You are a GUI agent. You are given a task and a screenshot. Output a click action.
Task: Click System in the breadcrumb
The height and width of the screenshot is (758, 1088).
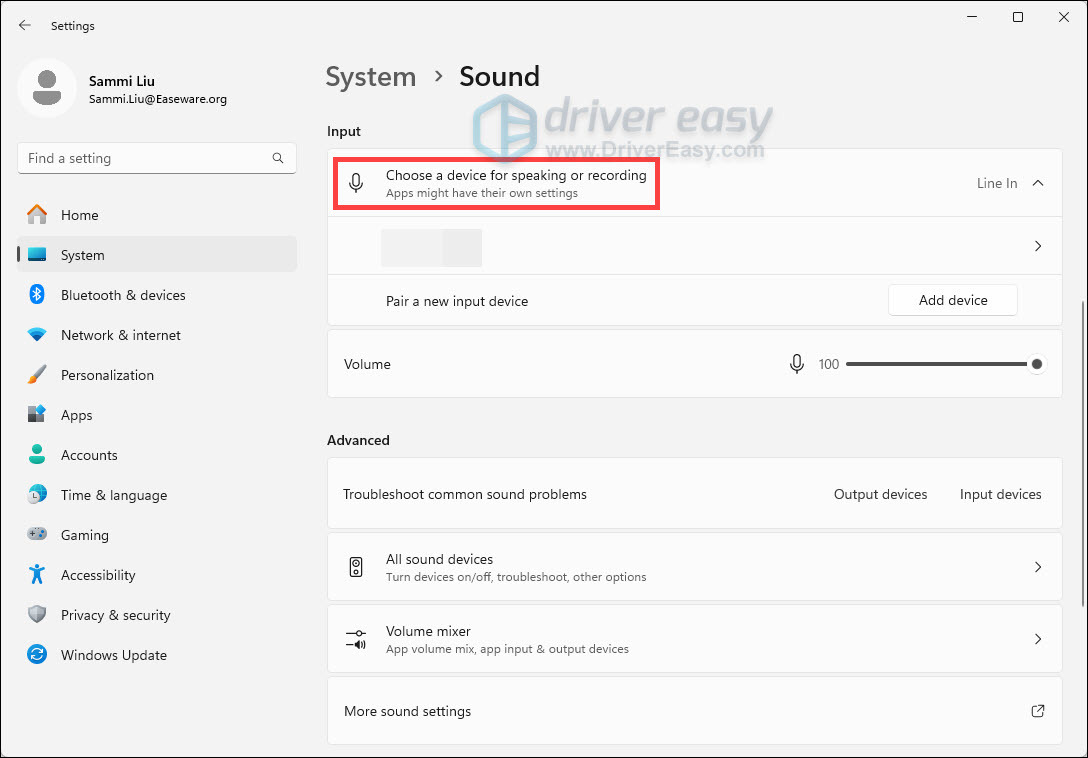pyautogui.click(x=371, y=76)
